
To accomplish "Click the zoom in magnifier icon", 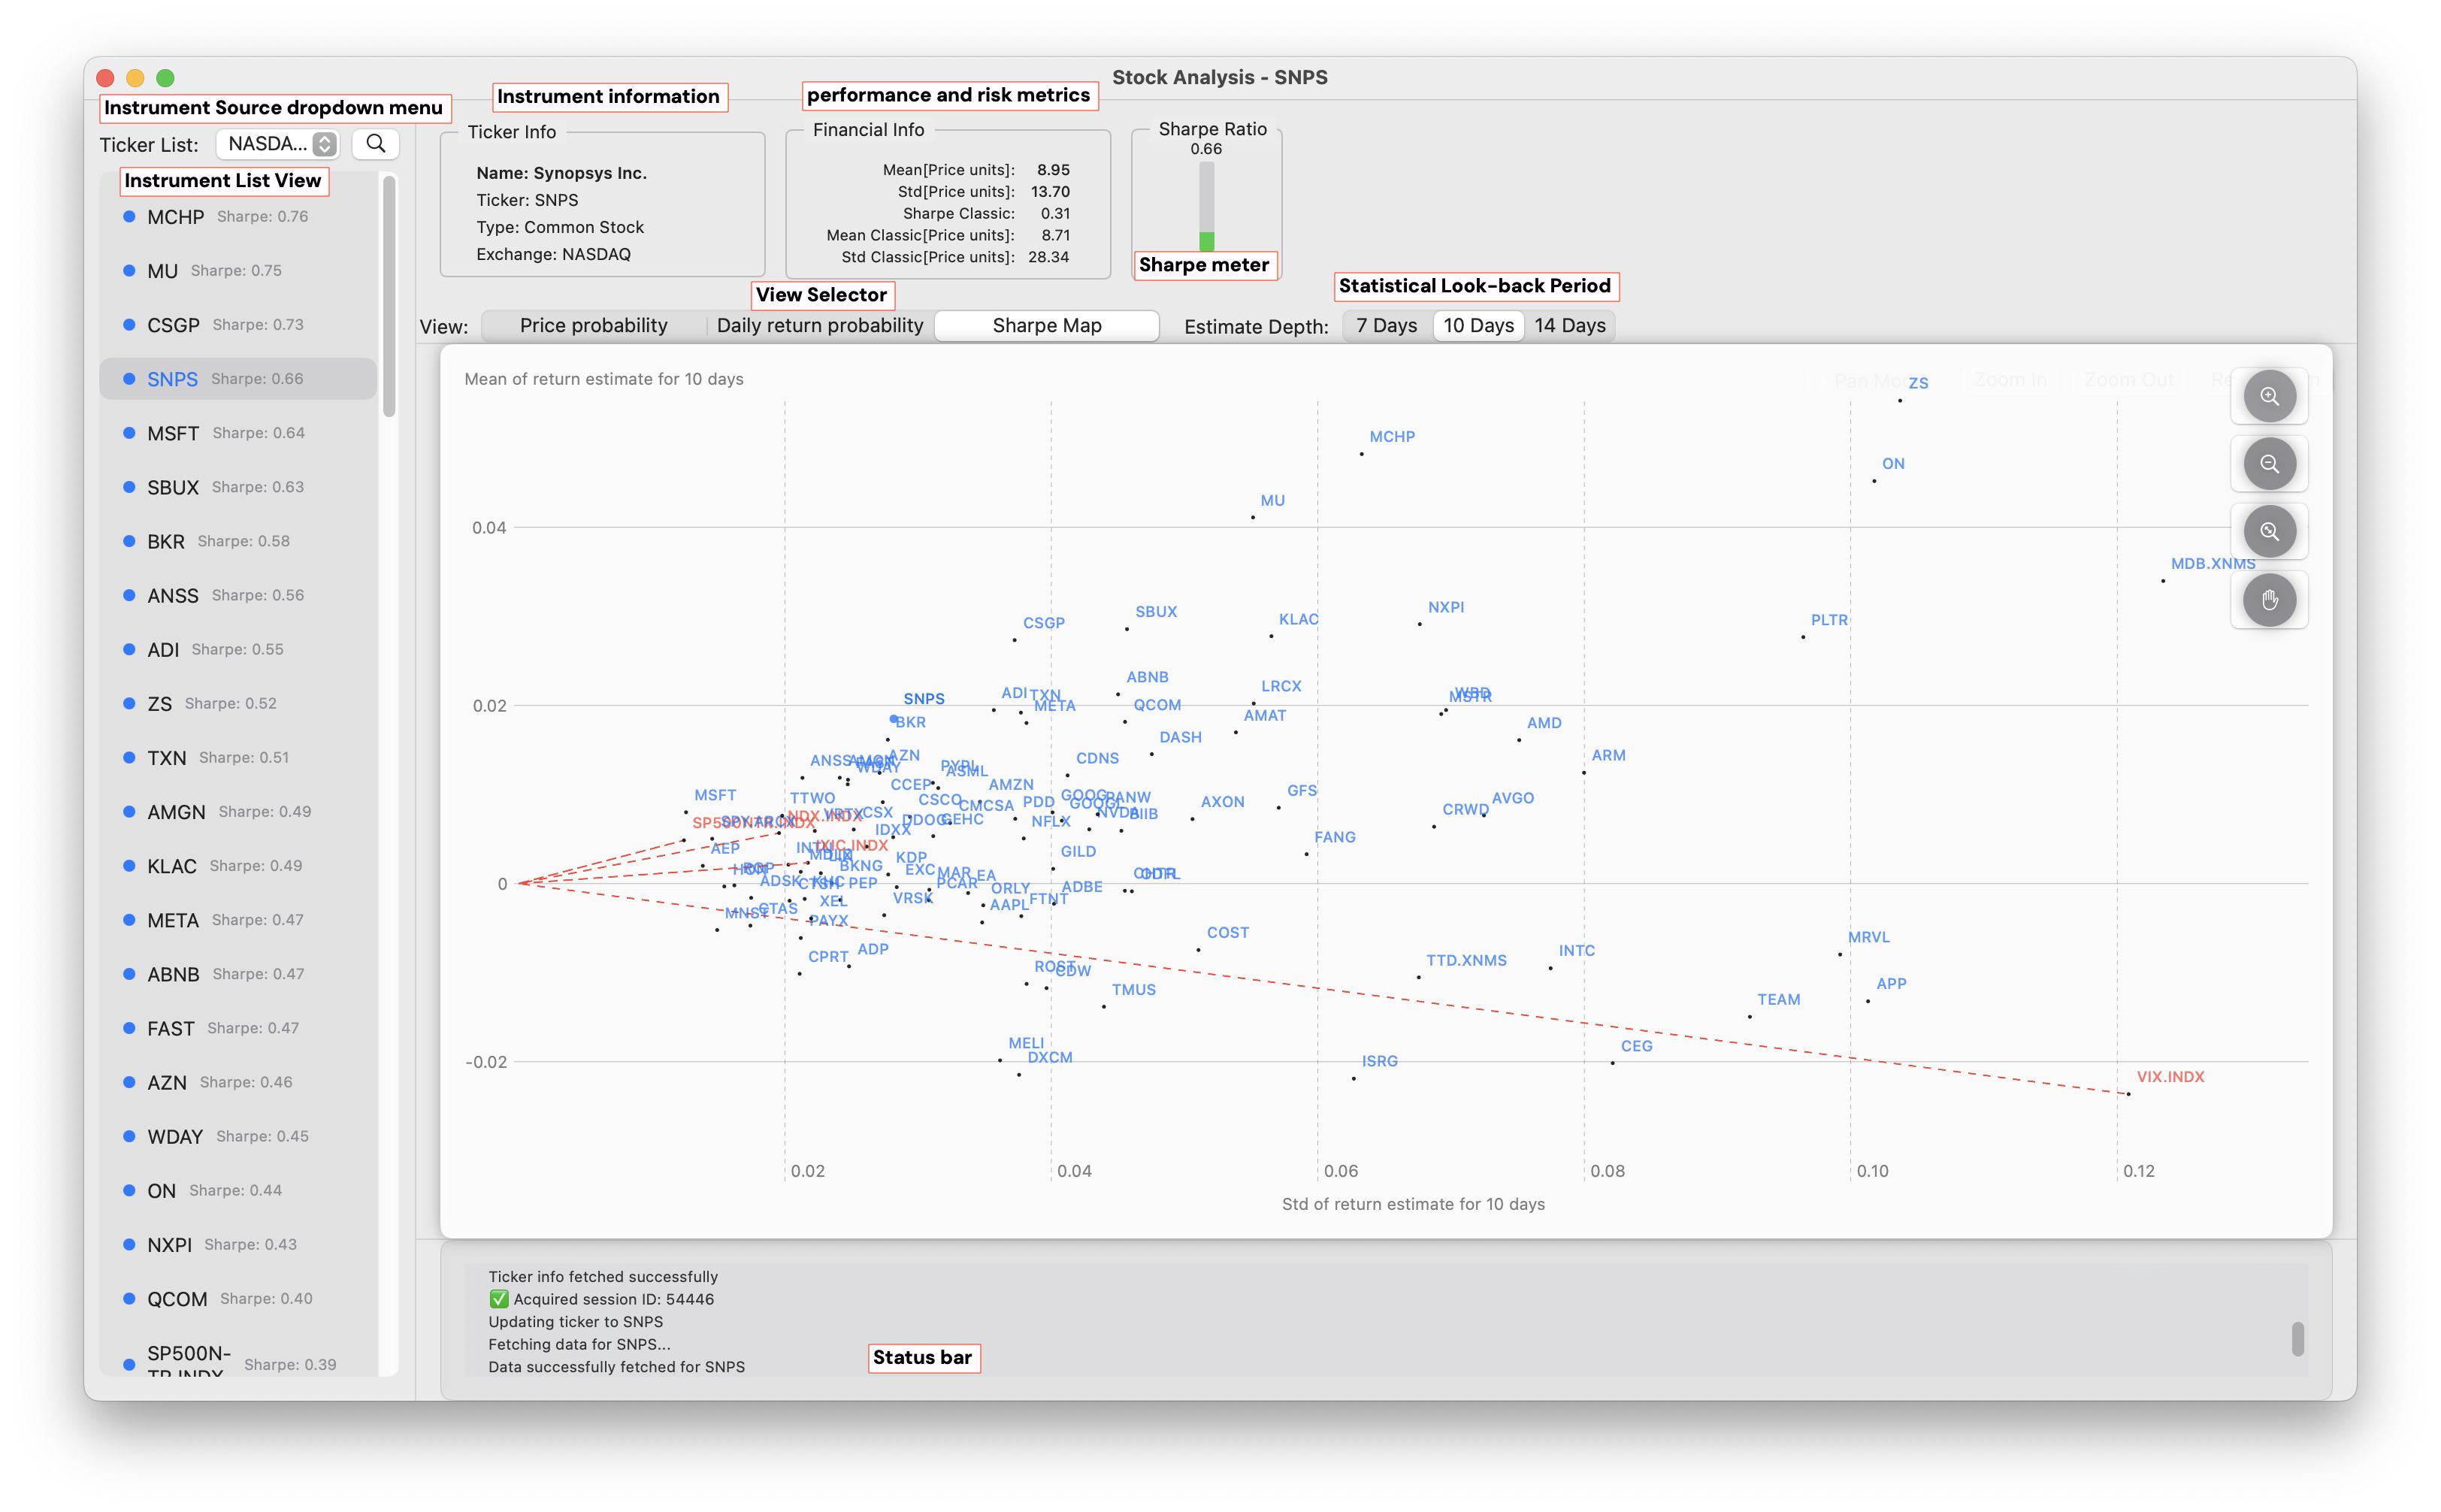I will [2268, 396].
